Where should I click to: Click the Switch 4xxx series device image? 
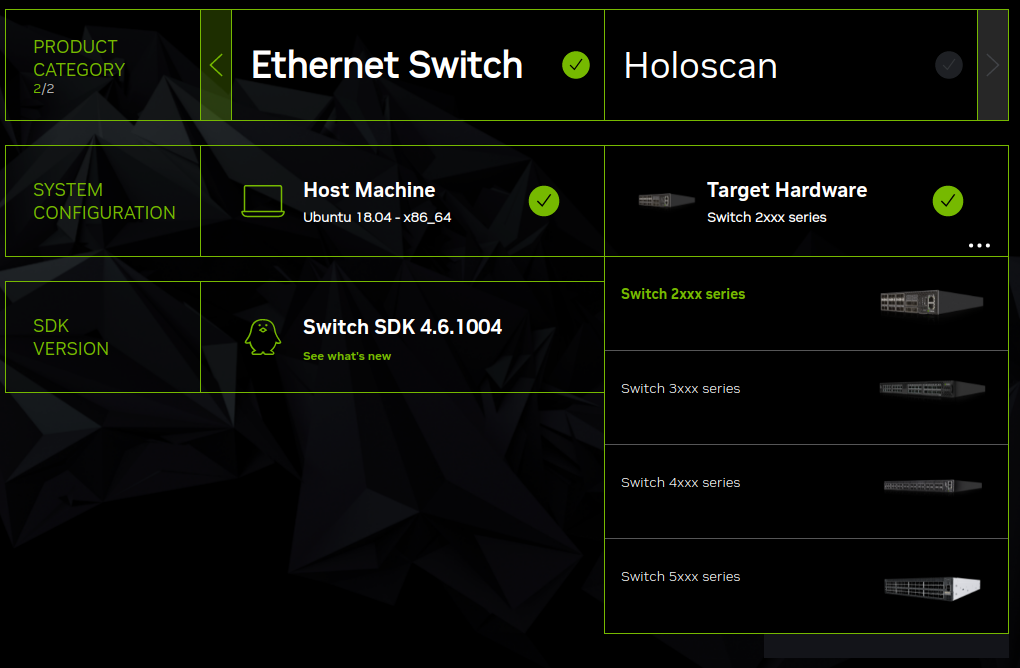[932, 485]
